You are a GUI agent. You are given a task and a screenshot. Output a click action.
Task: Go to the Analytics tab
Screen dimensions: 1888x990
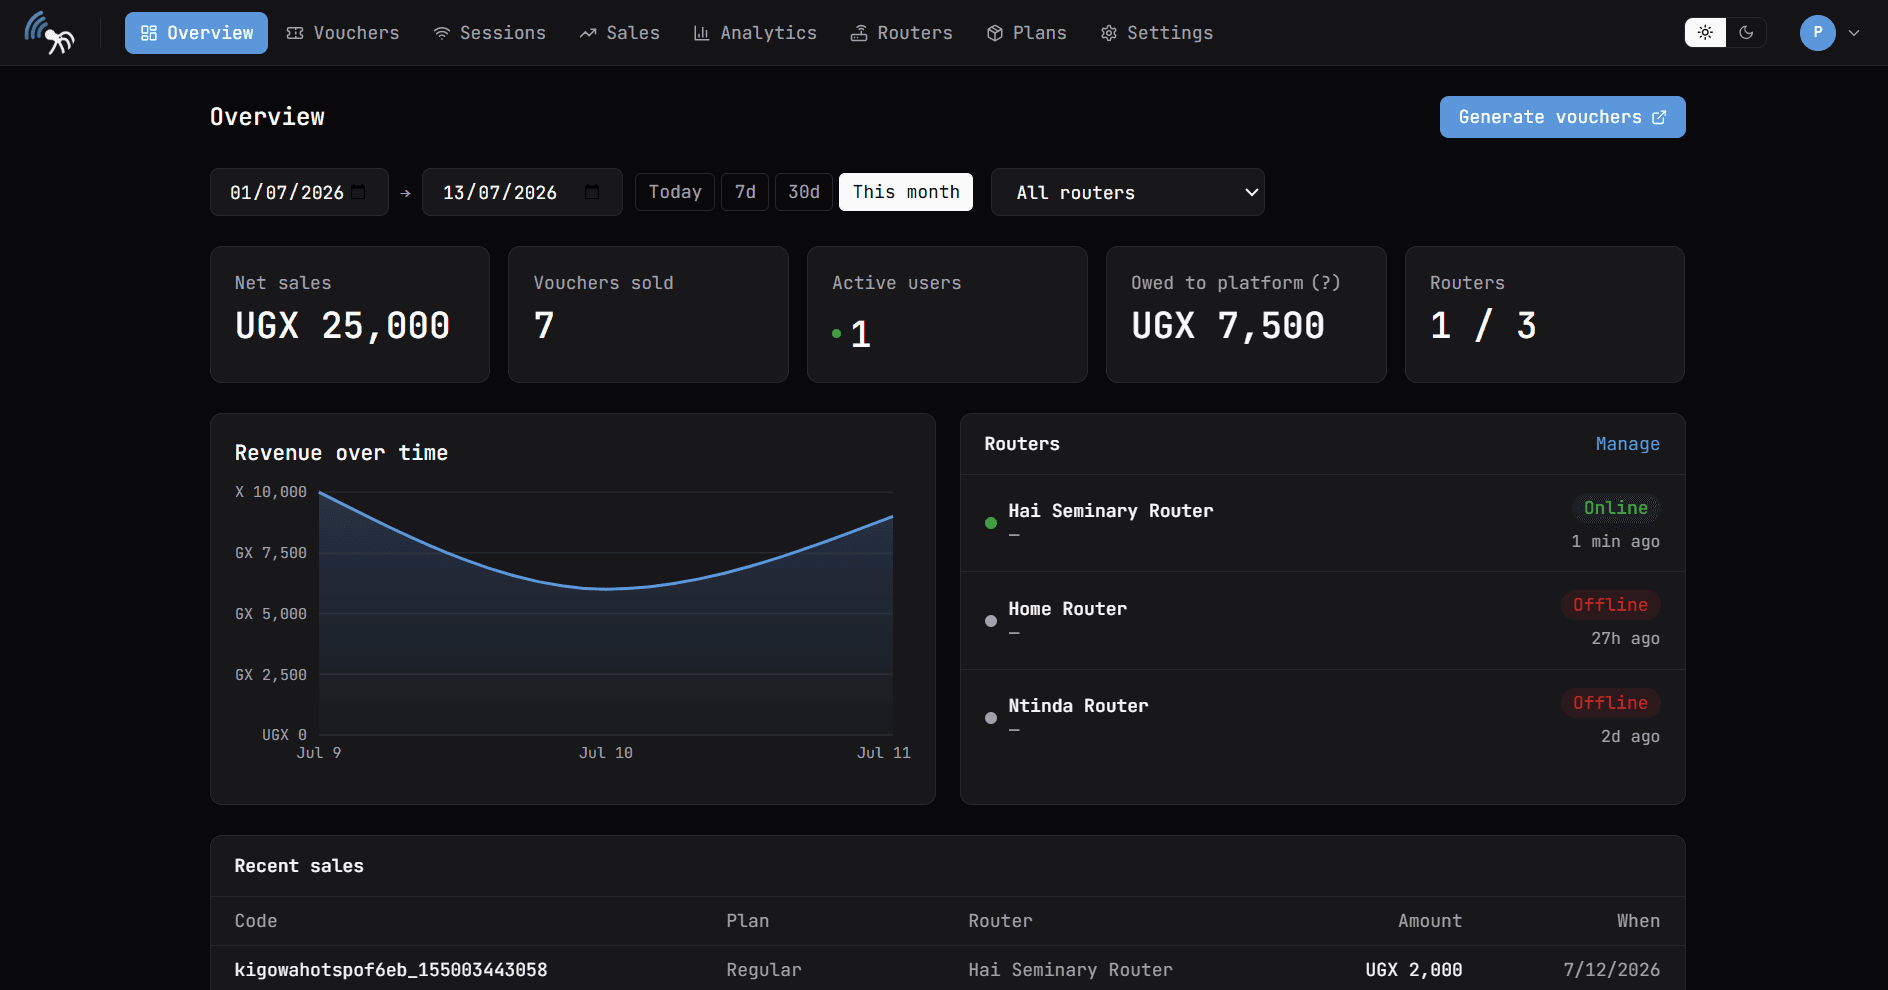click(x=755, y=33)
